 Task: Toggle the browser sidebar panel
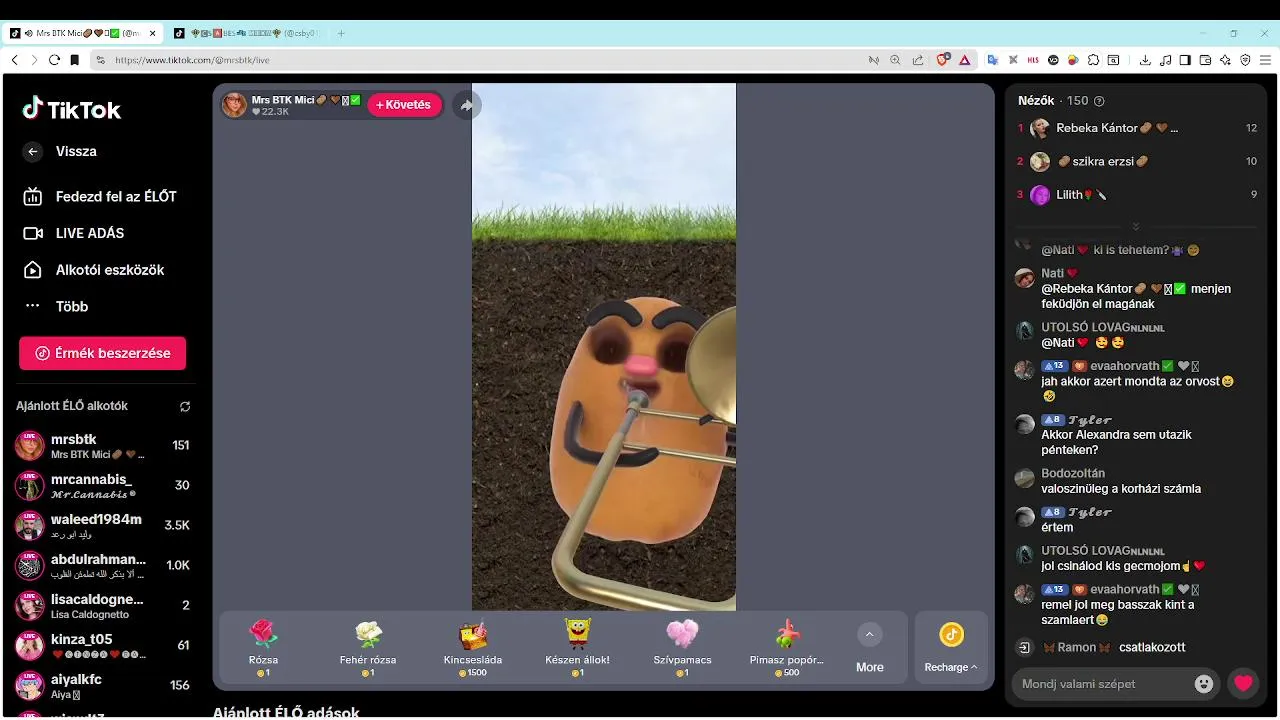point(1185,60)
